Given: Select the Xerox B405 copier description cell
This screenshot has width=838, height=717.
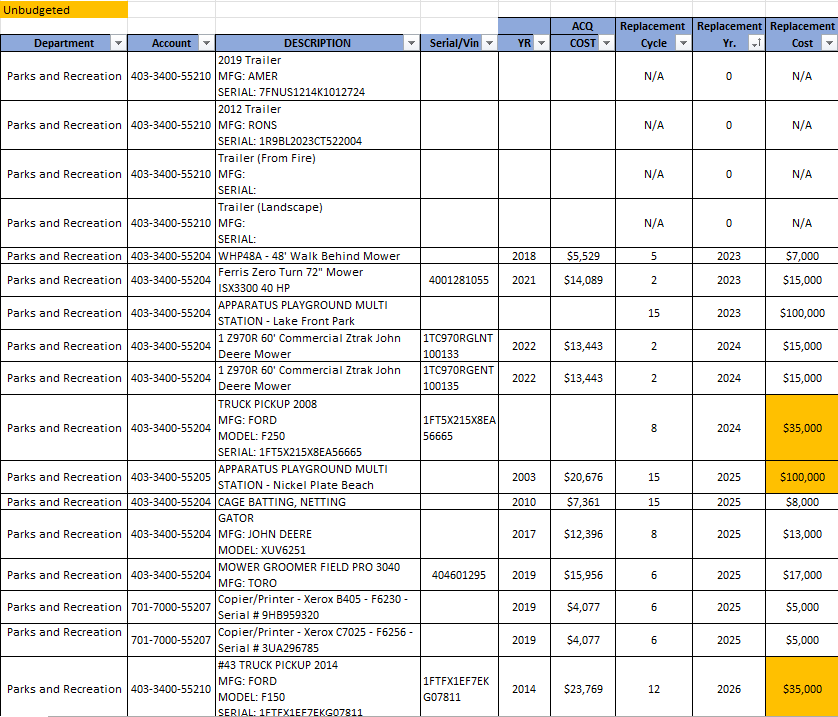Looking at the screenshot, I should pos(317,607).
